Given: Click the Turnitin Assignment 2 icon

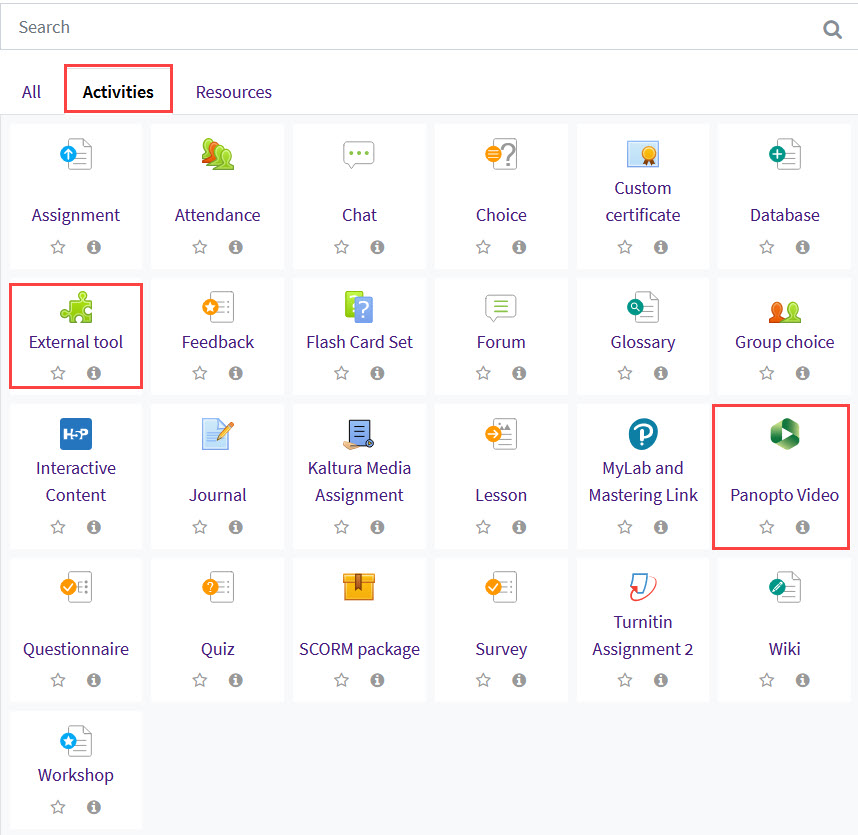Looking at the screenshot, I should pyautogui.click(x=643, y=587).
